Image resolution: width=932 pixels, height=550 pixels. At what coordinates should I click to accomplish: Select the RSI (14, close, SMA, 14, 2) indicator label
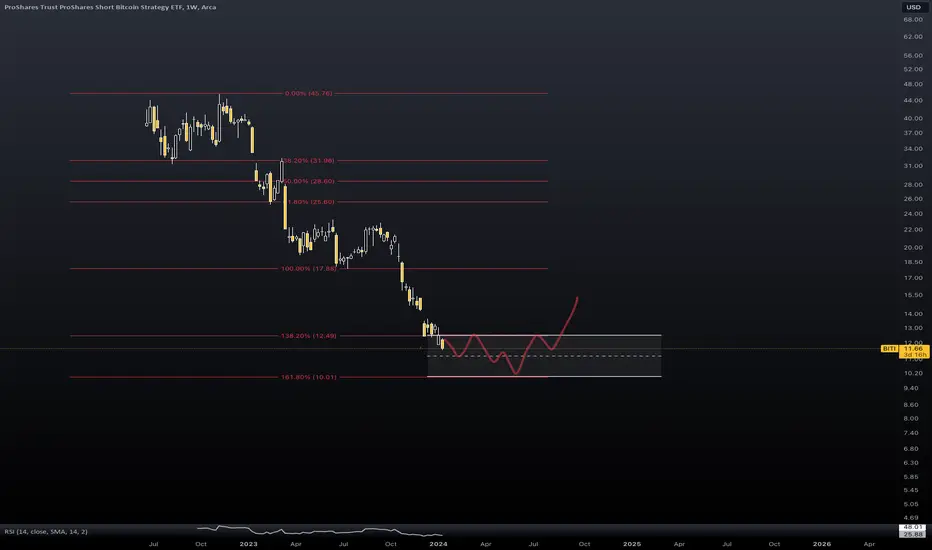tap(46, 532)
